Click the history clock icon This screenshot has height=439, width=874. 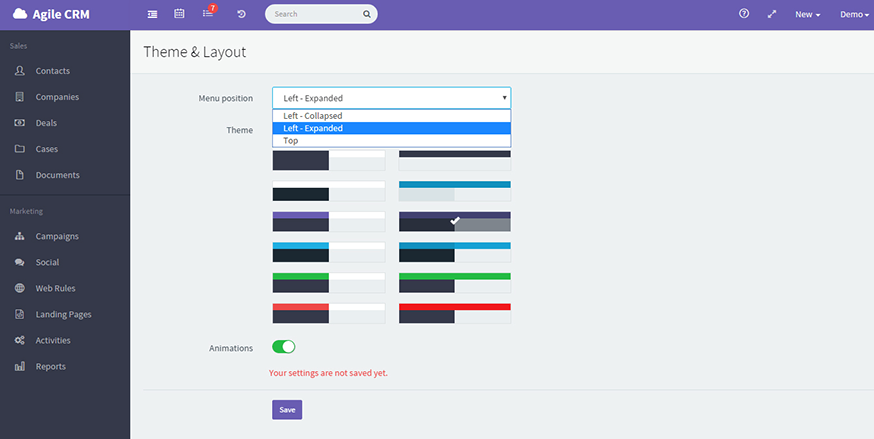tap(241, 14)
